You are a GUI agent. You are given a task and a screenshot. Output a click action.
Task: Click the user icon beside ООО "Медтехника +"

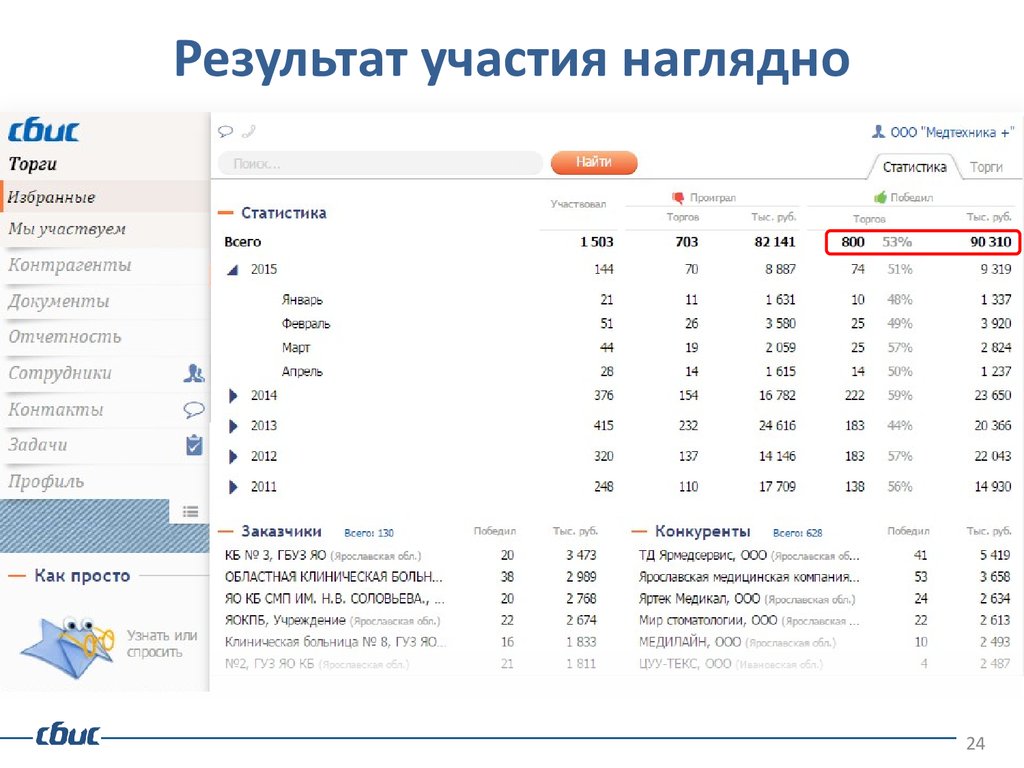point(878,132)
